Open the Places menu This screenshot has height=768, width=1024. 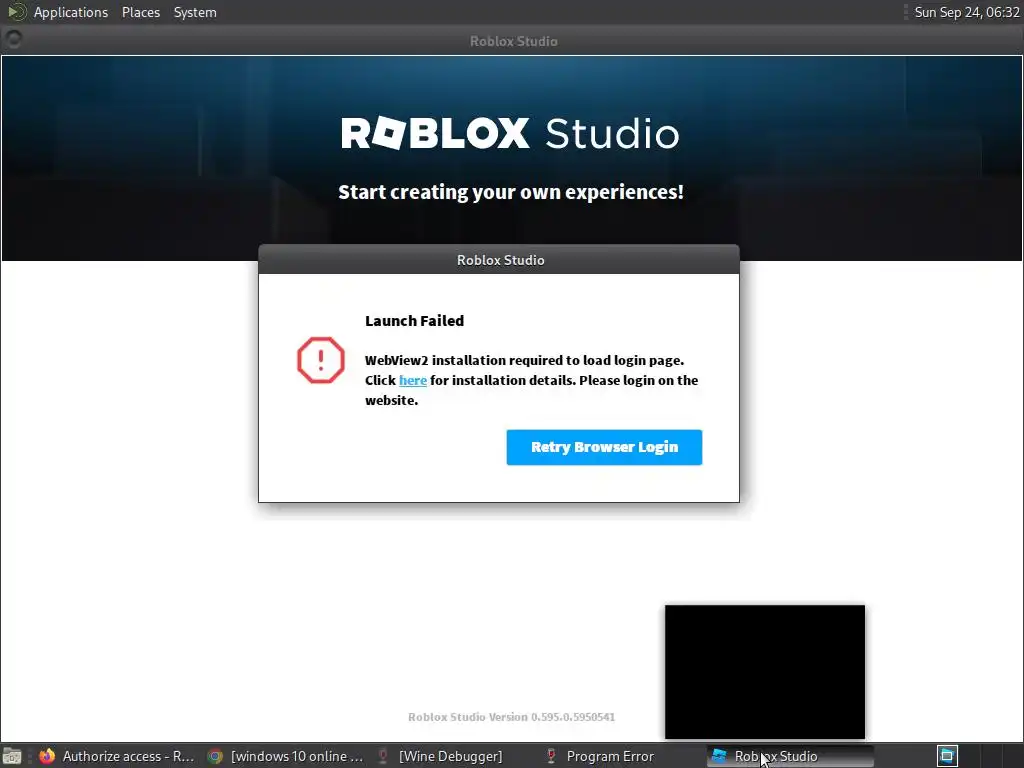point(141,12)
